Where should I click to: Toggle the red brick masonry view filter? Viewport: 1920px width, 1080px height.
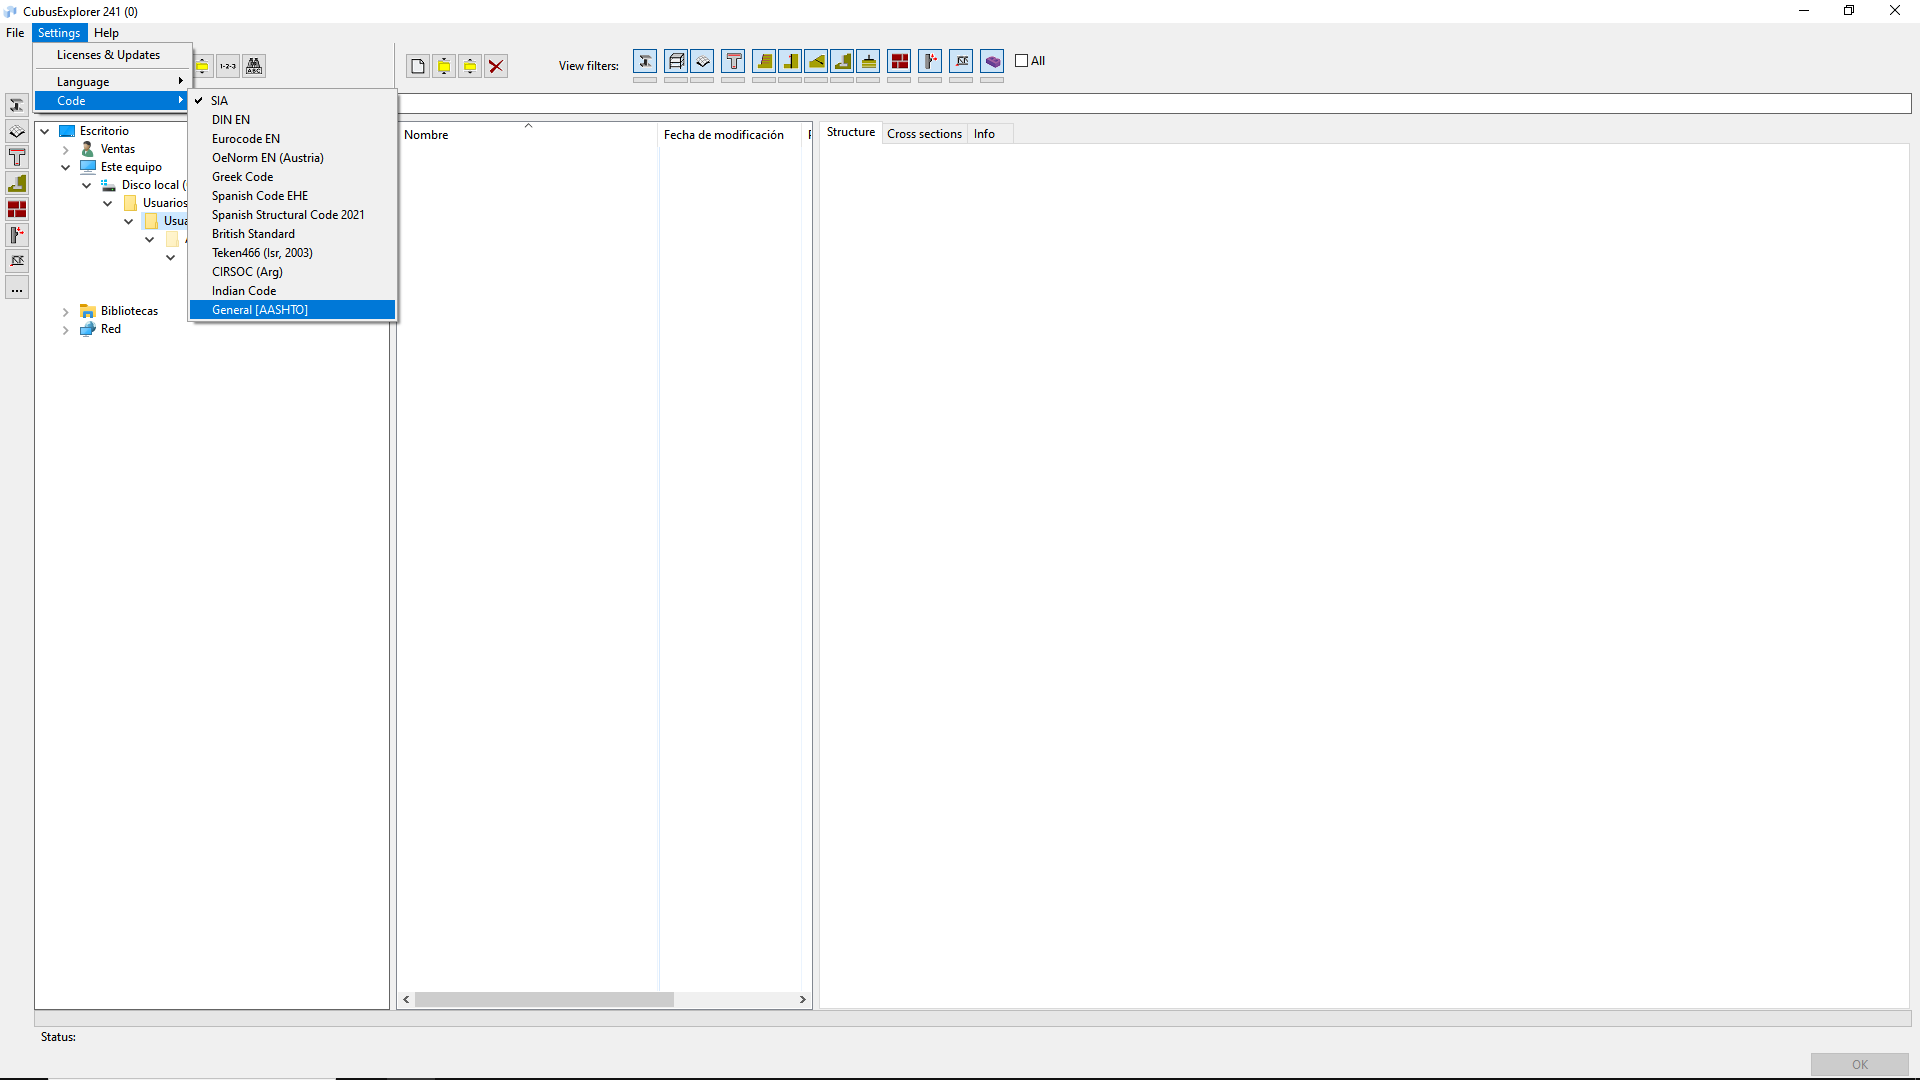click(x=900, y=62)
